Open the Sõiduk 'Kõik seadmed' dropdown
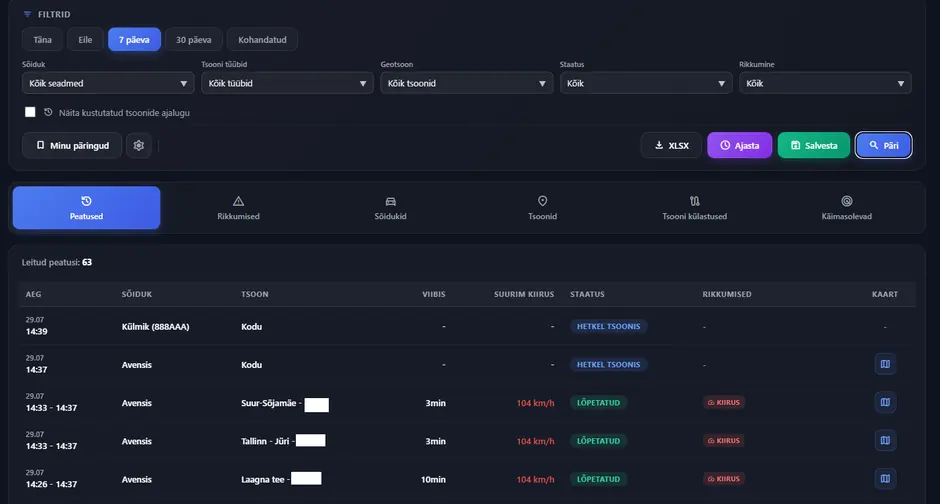The width and height of the screenshot is (940, 504). coord(108,83)
